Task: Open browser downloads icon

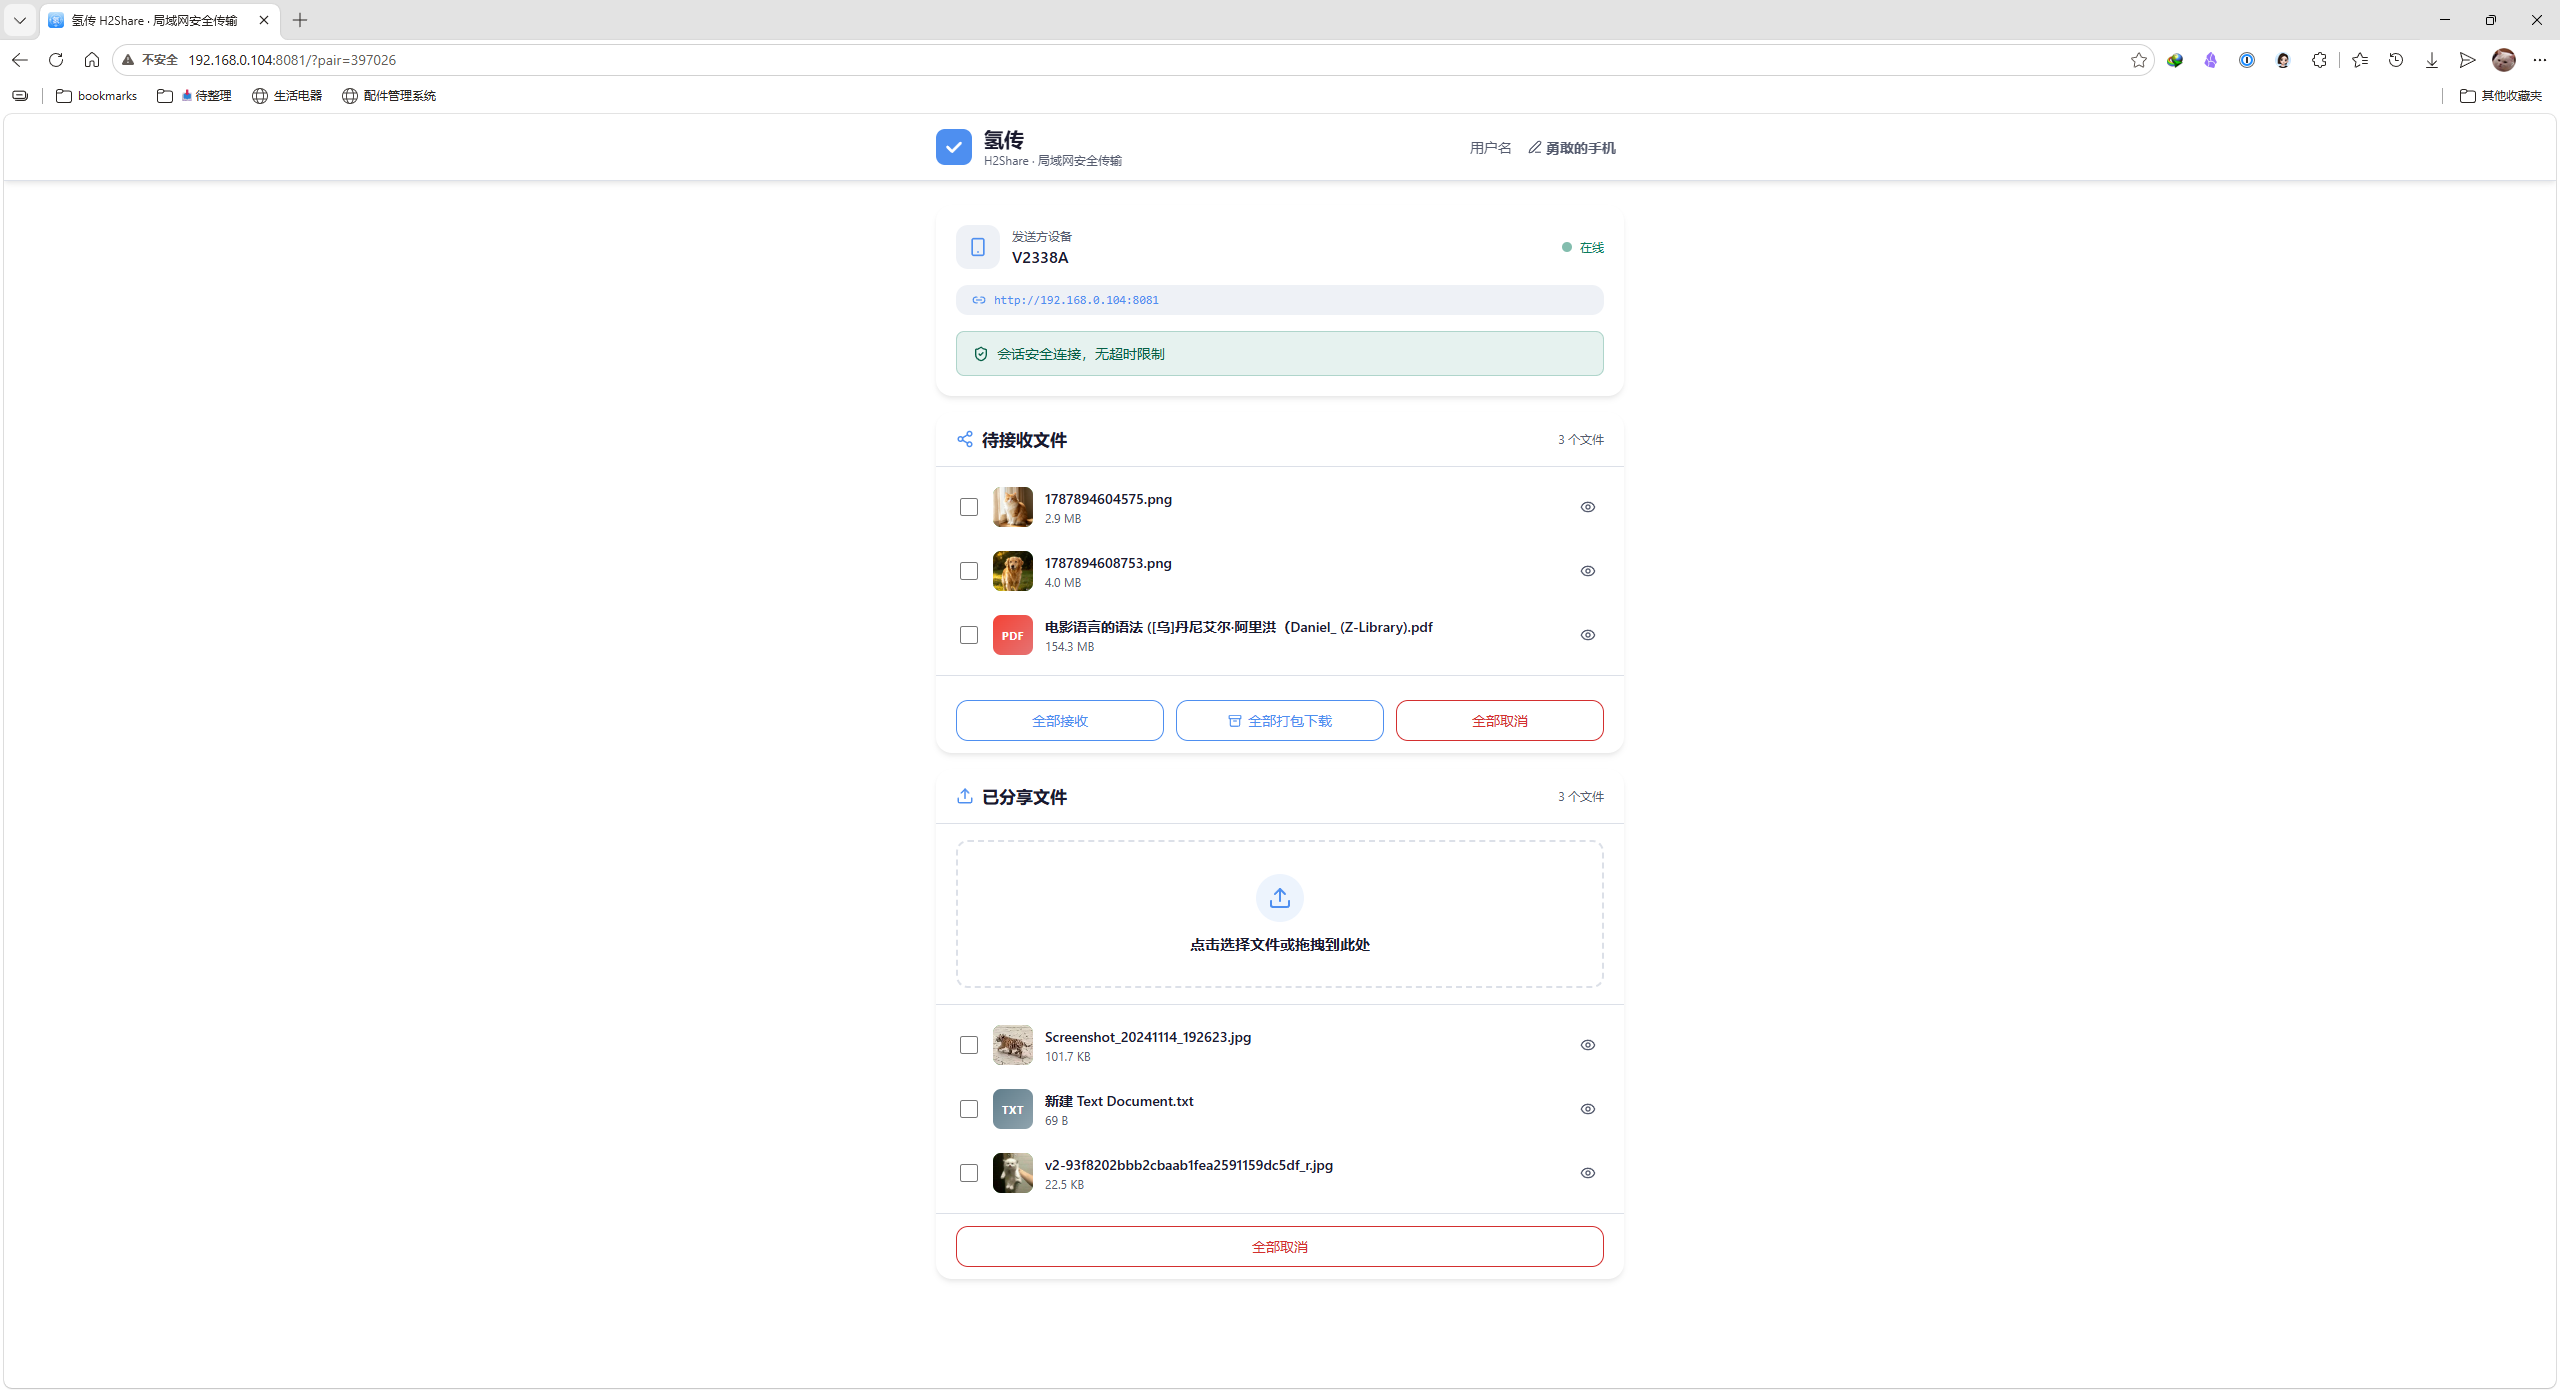Action: (x=2432, y=60)
